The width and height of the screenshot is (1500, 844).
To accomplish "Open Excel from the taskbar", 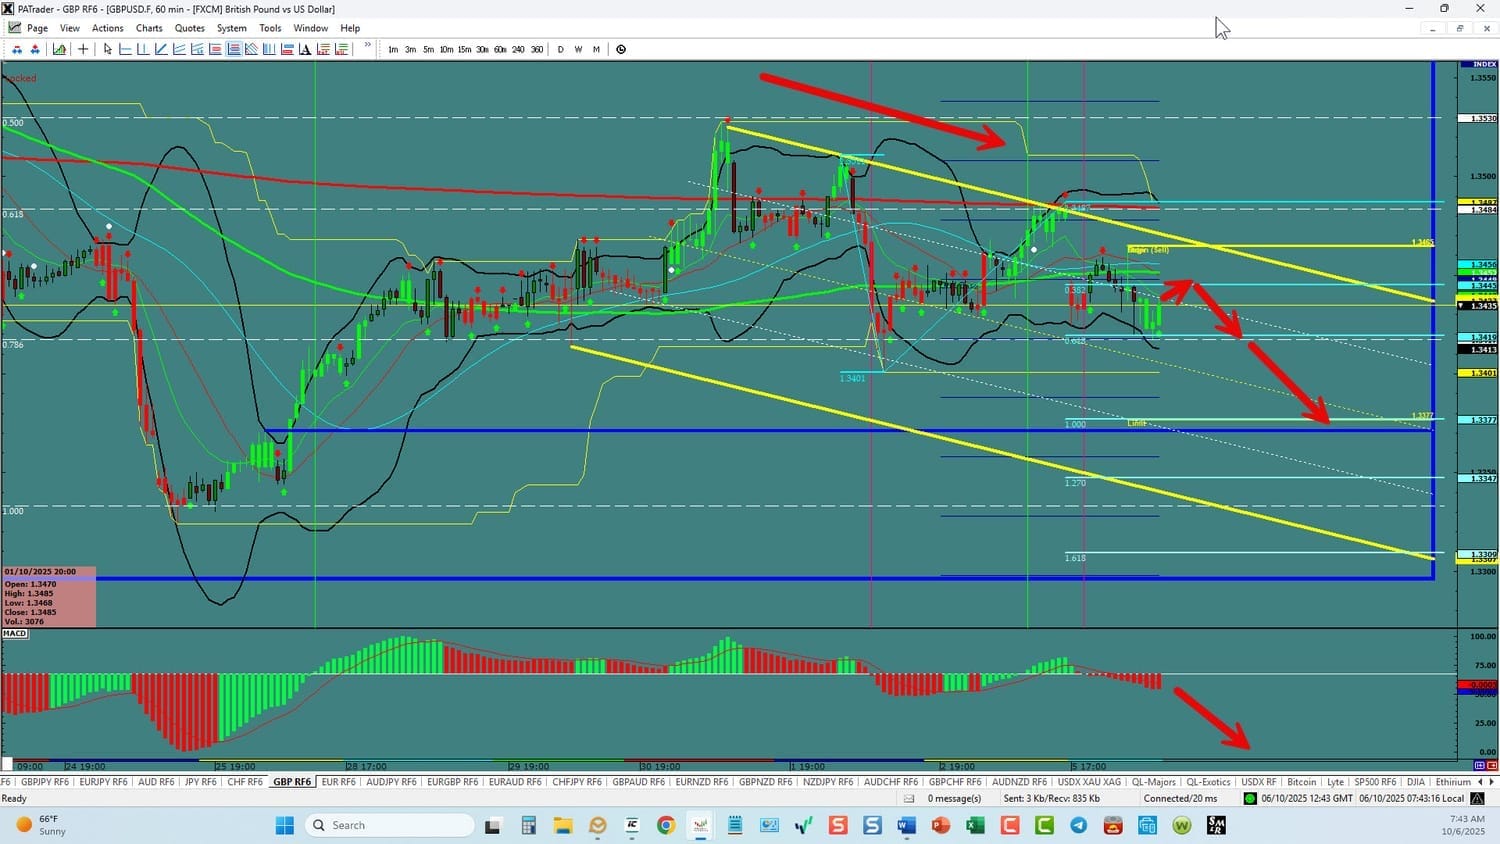I will coord(975,825).
